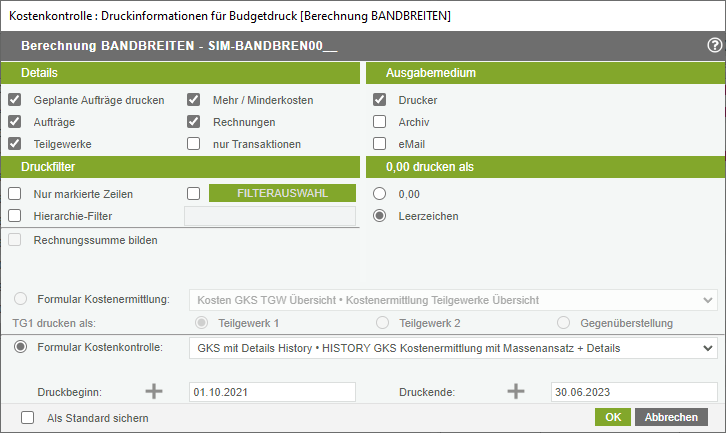Enable the nur Transaktionen checkbox

(x=194, y=144)
